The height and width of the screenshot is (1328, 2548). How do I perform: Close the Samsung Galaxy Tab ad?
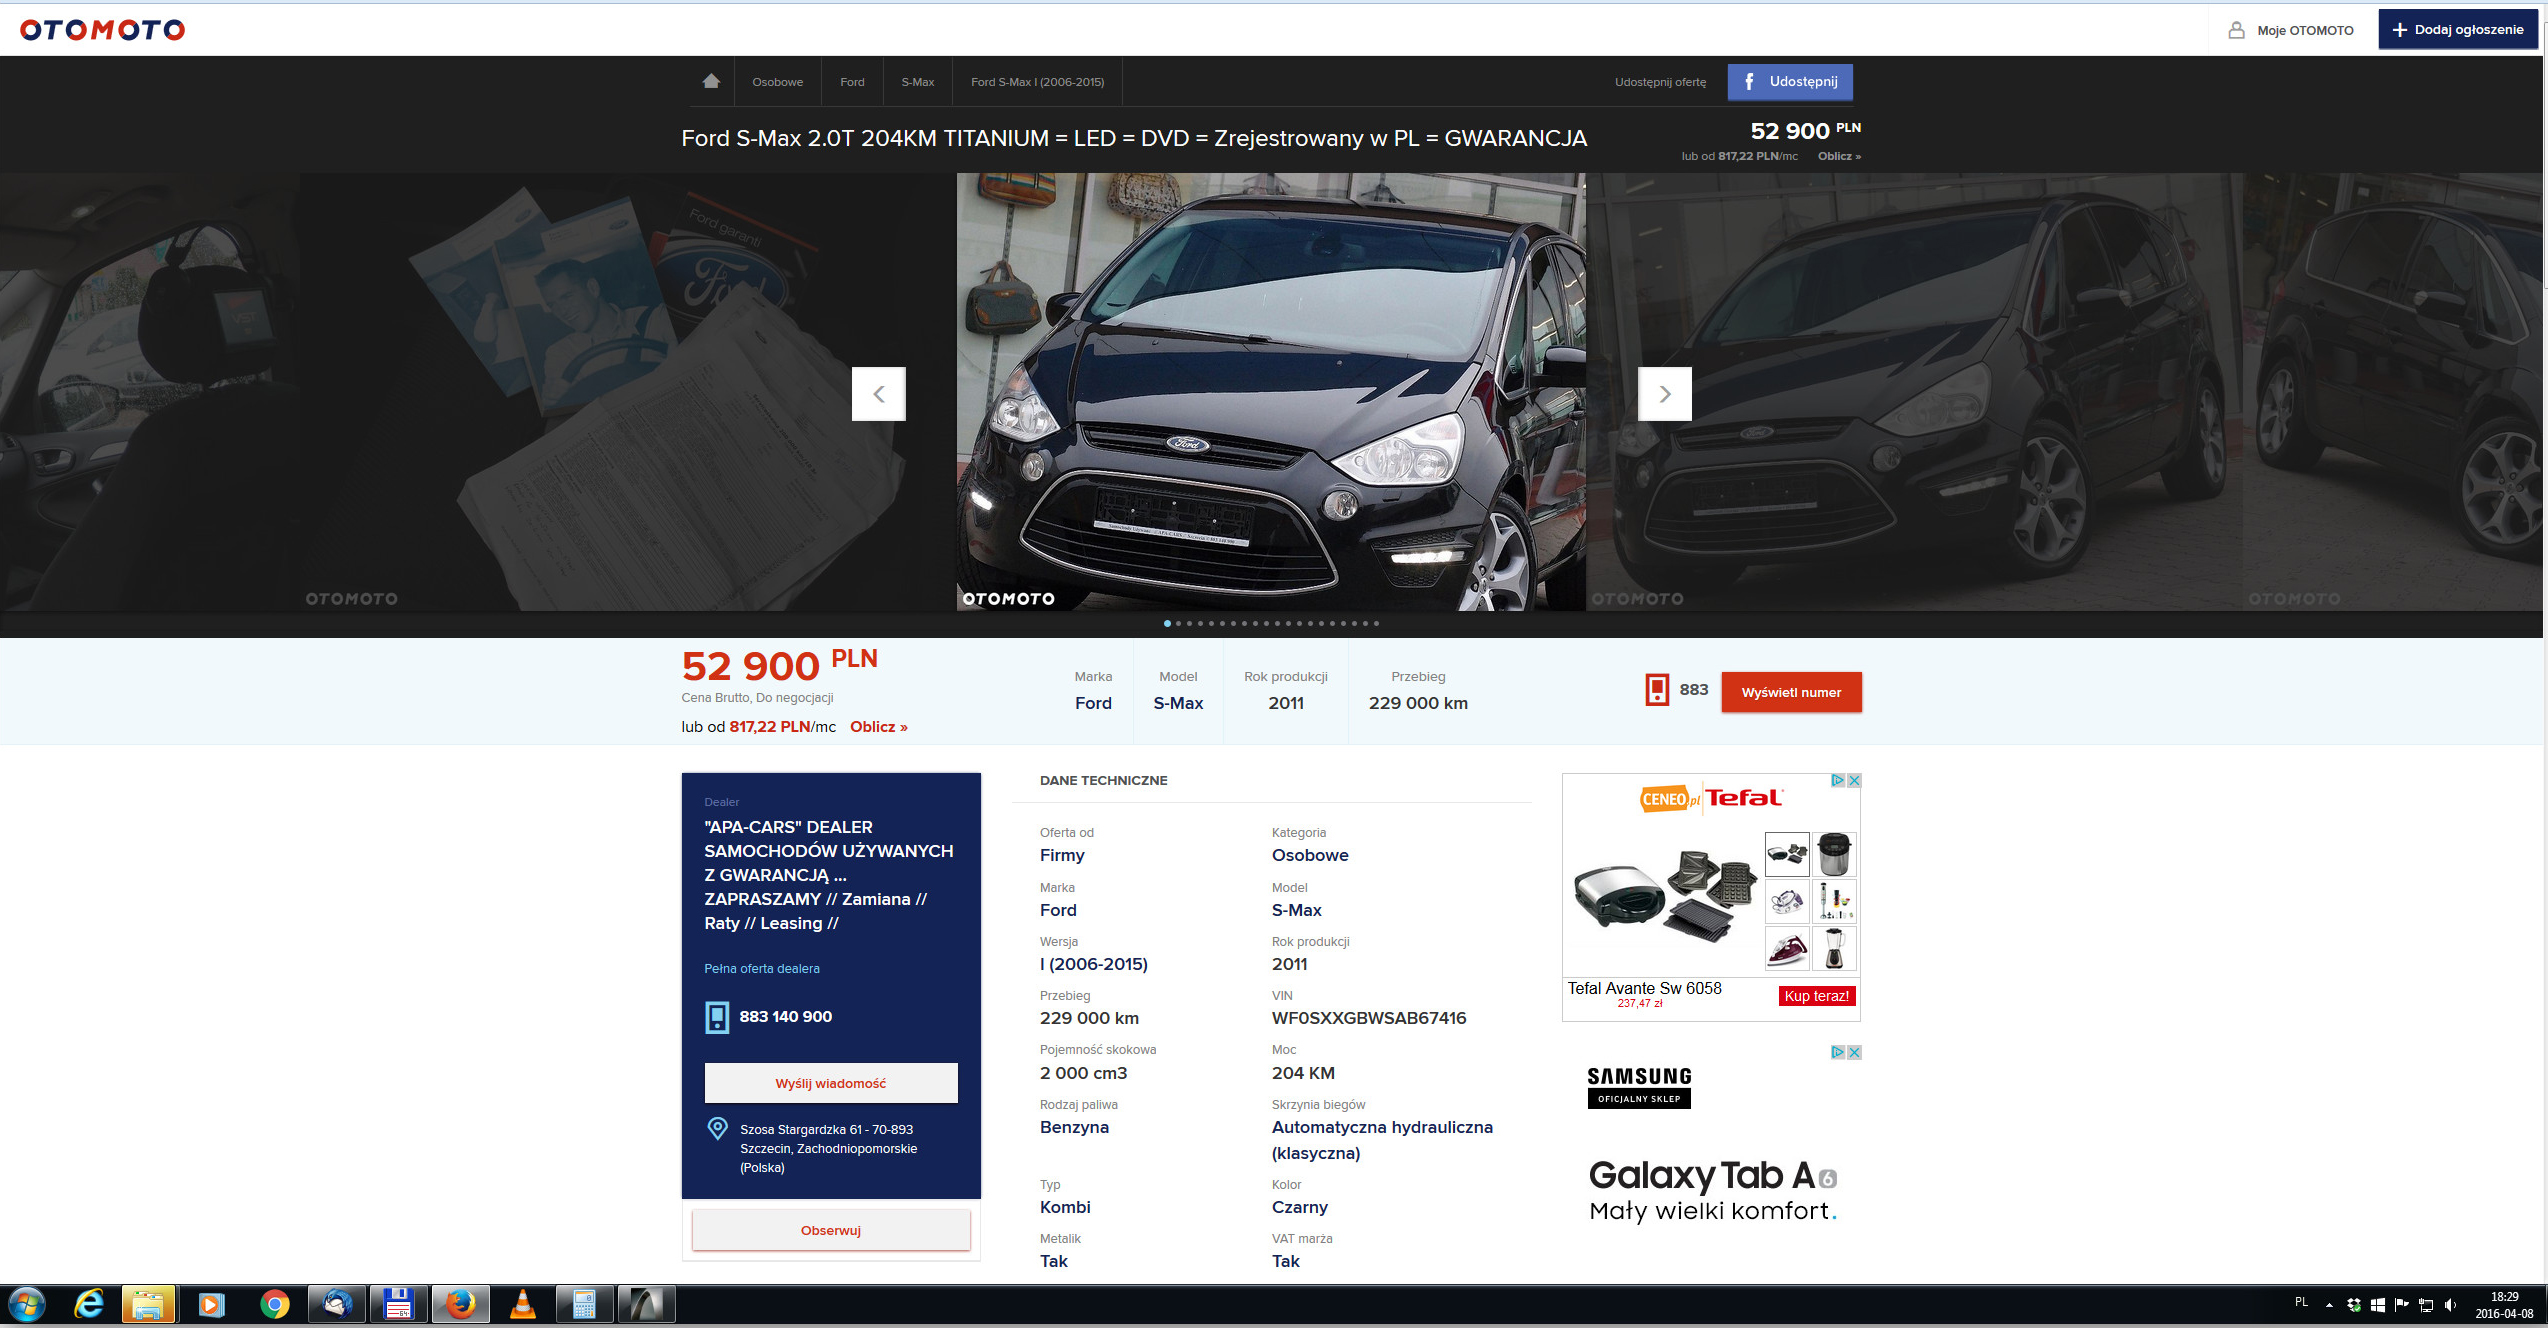[1854, 1053]
